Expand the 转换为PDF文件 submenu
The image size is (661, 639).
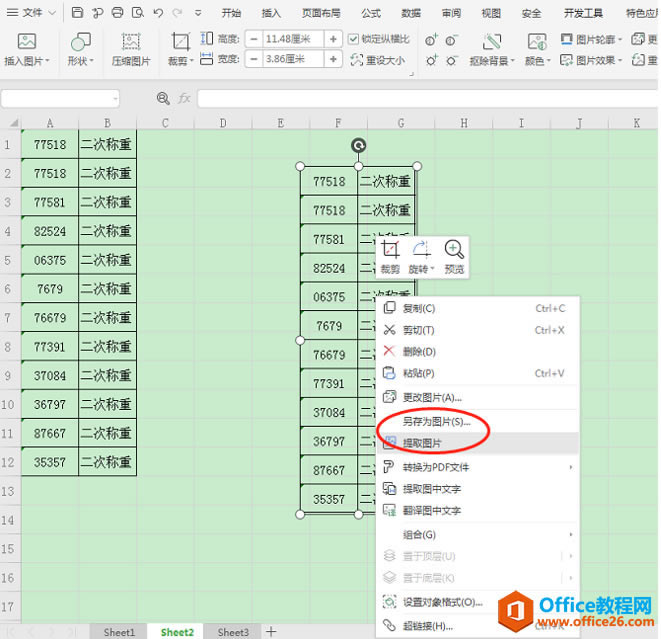(478, 467)
